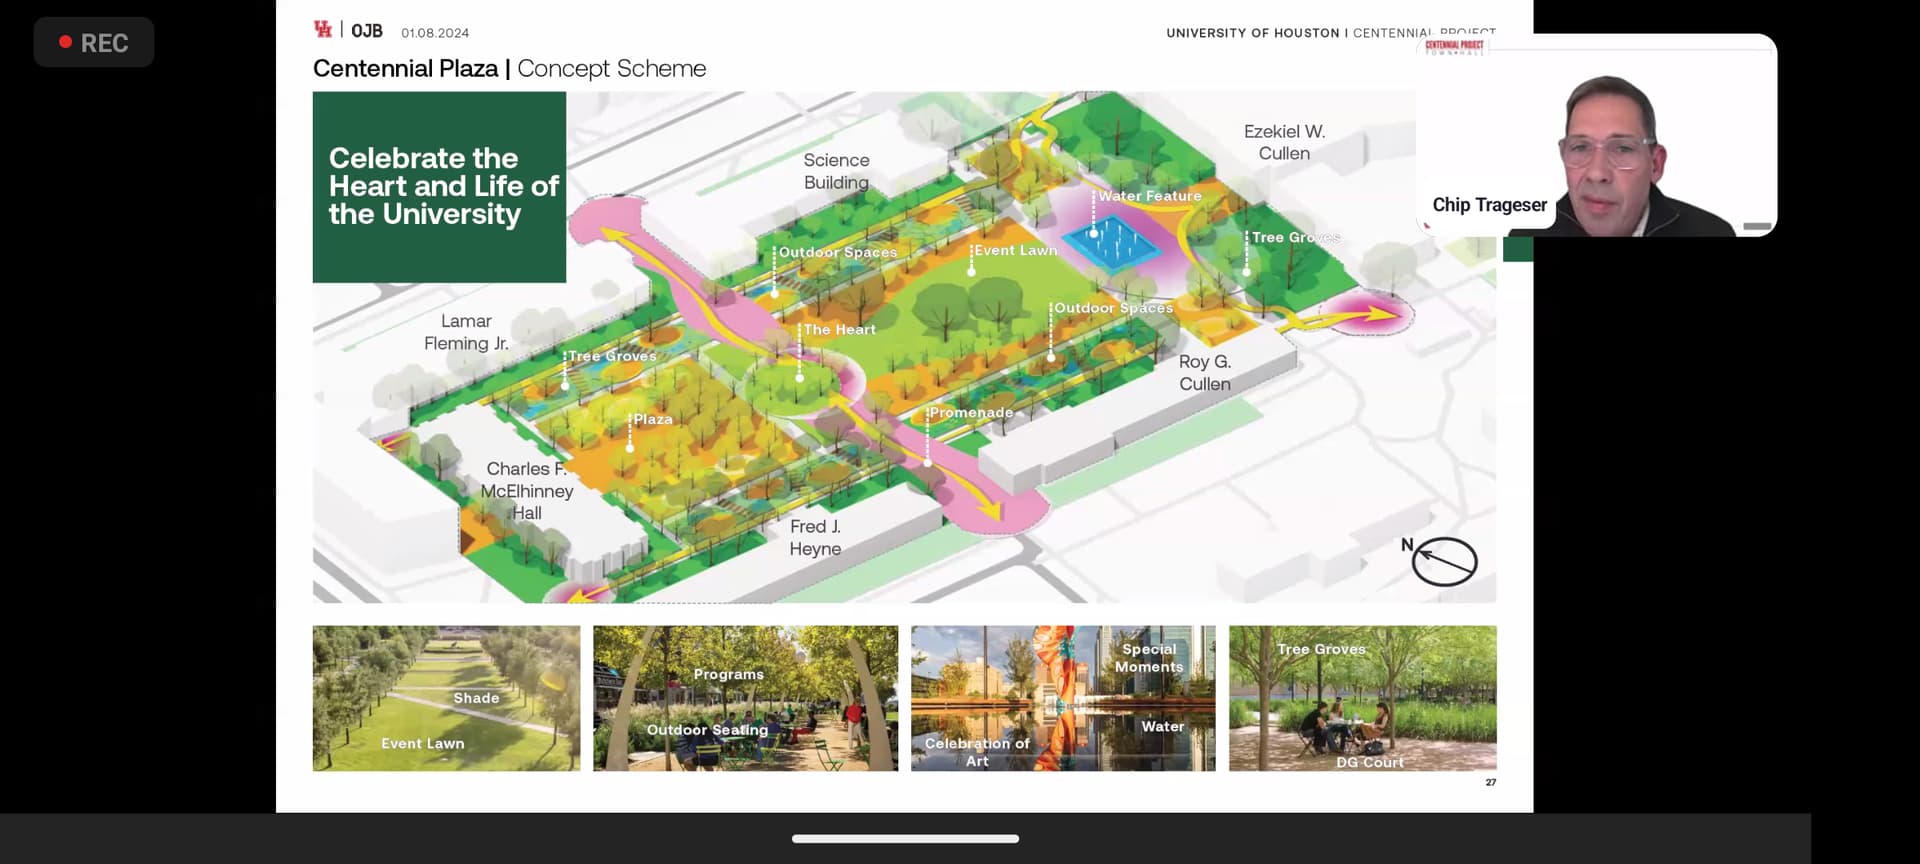Click the Promenade callout label
The height and width of the screenshot is (864, 1920).
click(x=971, y=412)
